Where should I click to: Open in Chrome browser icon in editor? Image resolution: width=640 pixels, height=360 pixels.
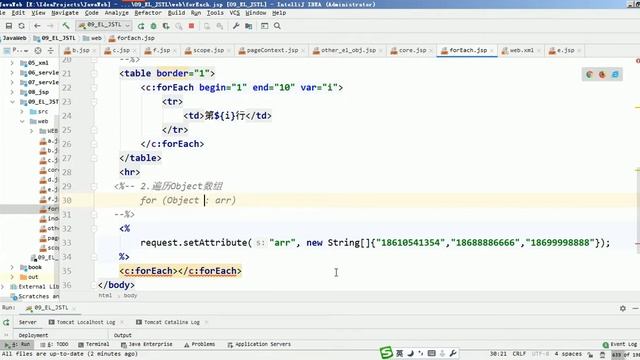point(589,74)
